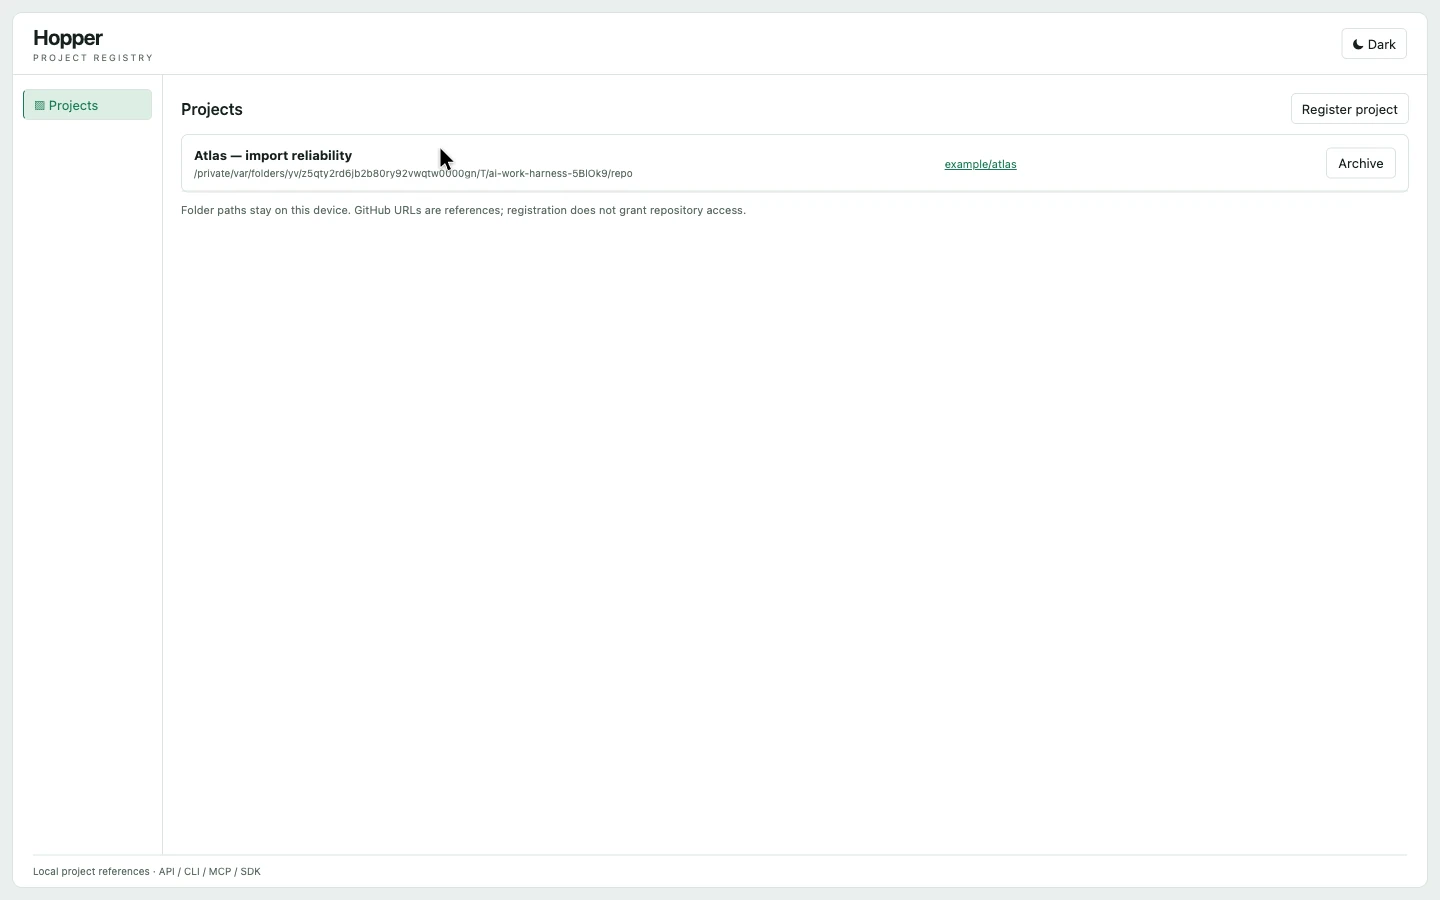This screenshot has width=1440, height=900.
Task: Click the PROJECT REGISTRY subtitle
Action: (93, 58)
